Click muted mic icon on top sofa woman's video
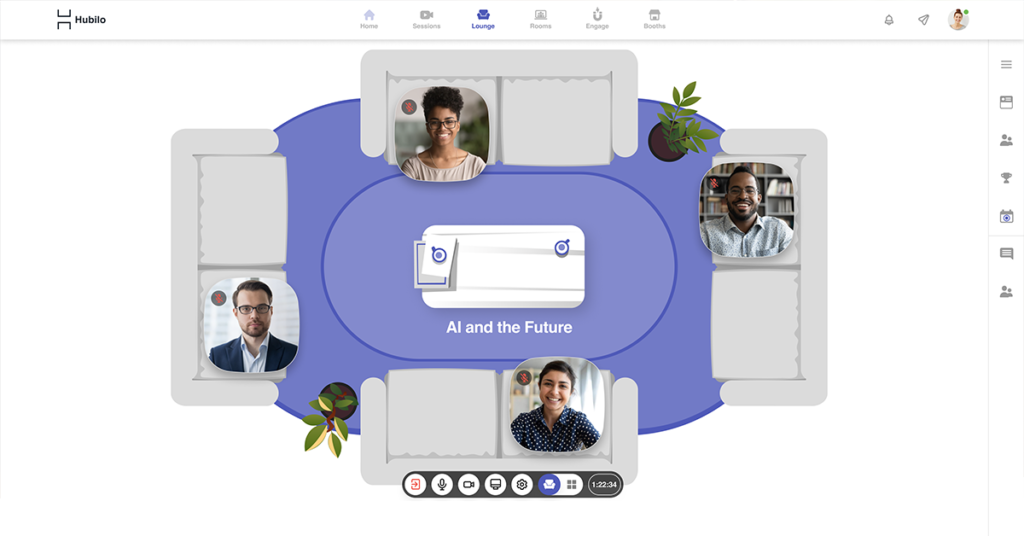The image size is (1024, 536). pos(409,106)
